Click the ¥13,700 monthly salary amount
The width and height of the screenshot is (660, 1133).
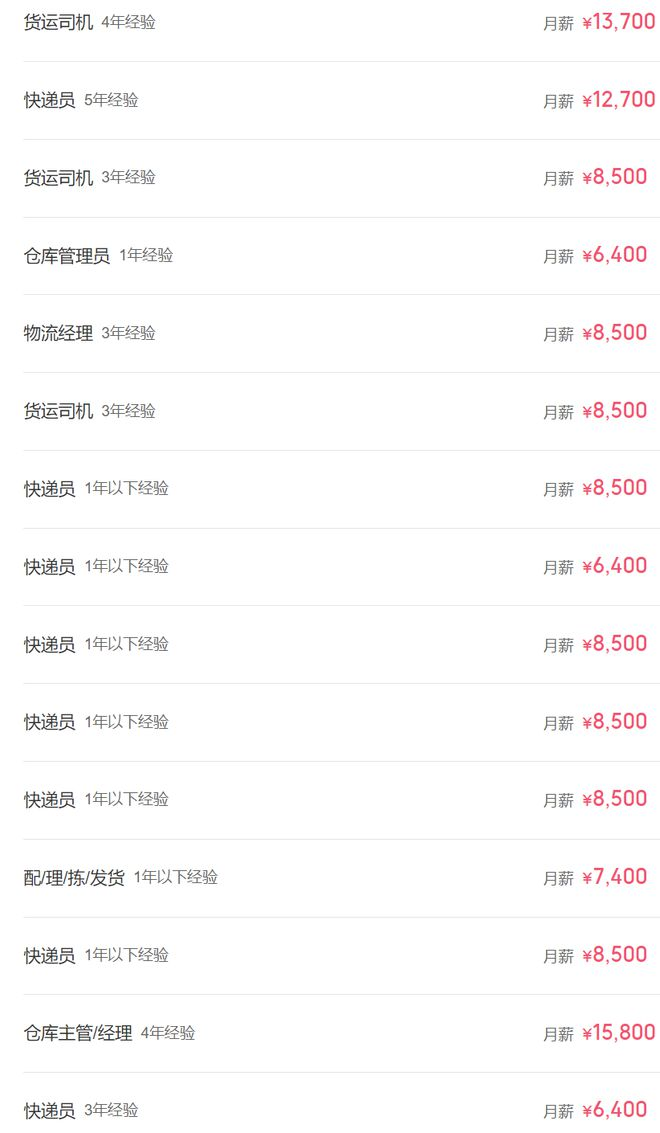(618, 22)
